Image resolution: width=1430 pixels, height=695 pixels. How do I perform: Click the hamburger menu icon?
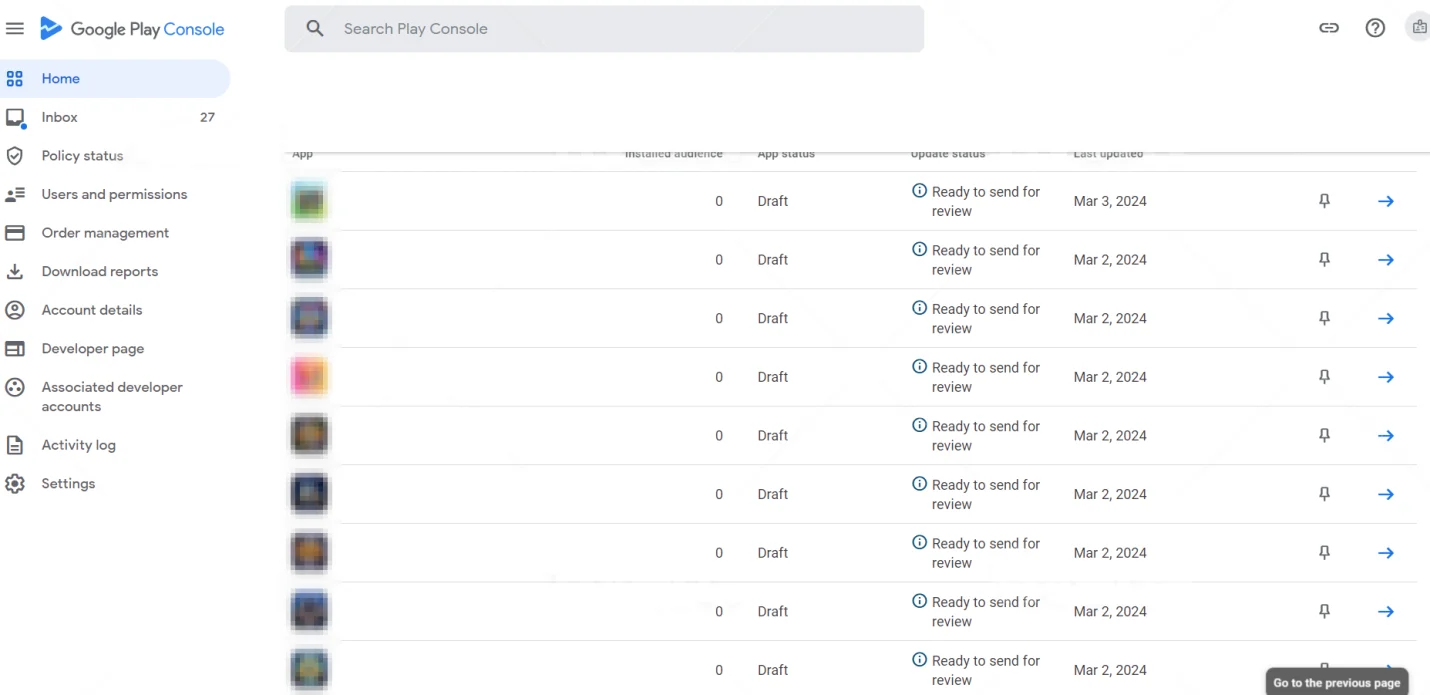pyautogui.click(x=15, y=29)
